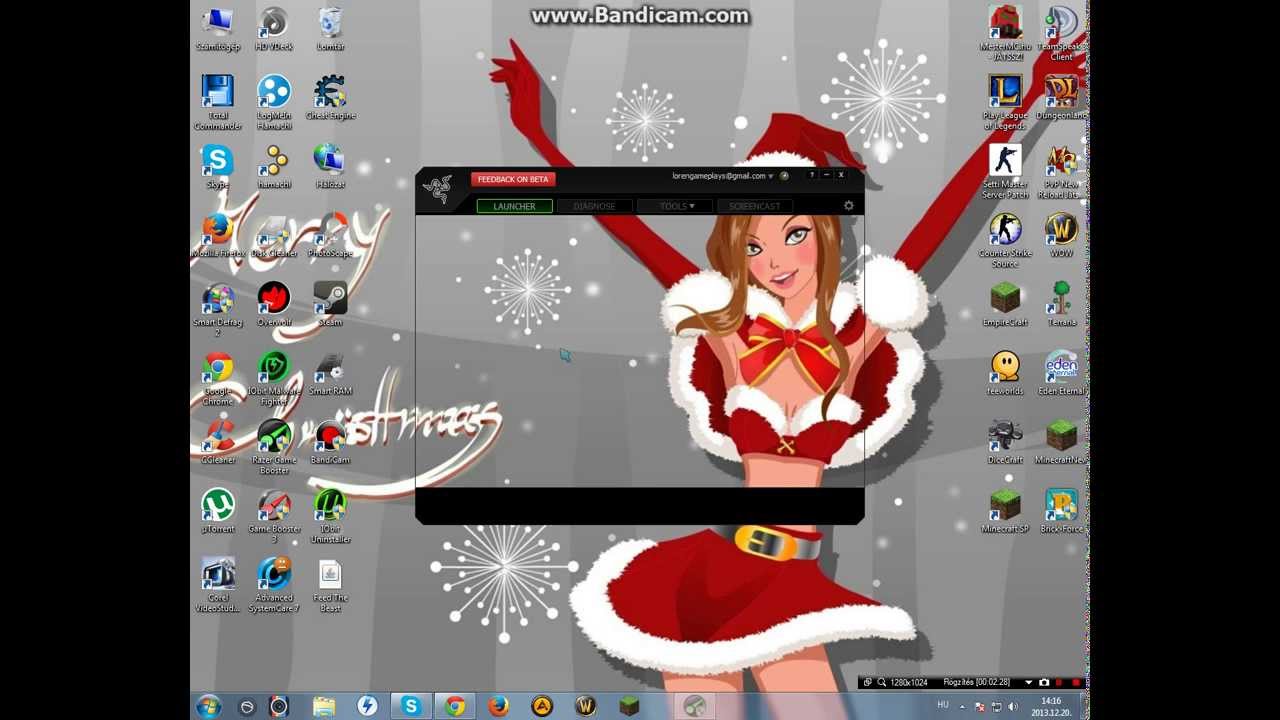Image resolution: width=1280 pixels, height=720 pixels.
Task: Open the Skype desktop shortcut
Action: (218, 167)
